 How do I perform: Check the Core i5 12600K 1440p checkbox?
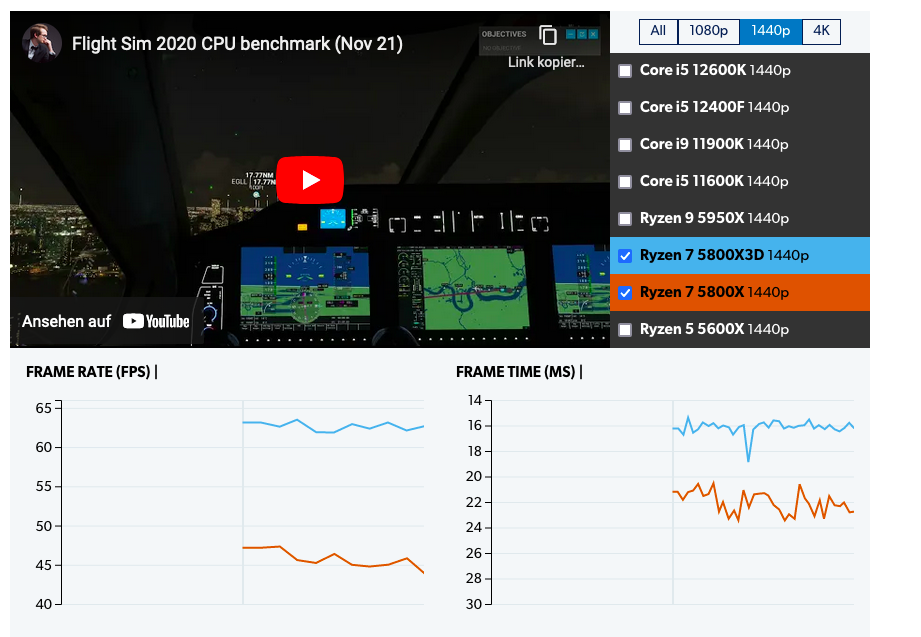[625, 71]
